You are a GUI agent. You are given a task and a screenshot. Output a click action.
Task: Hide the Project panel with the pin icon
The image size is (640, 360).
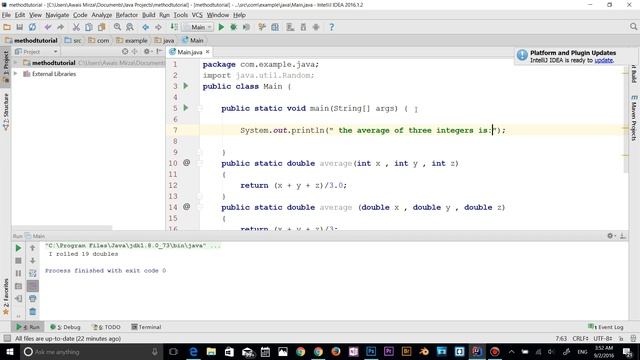[x=159, y=51]
